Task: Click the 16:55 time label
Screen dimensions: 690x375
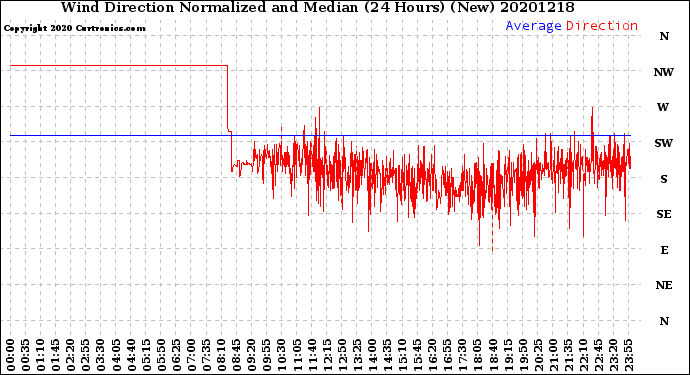Action: [x=447, y=356]
